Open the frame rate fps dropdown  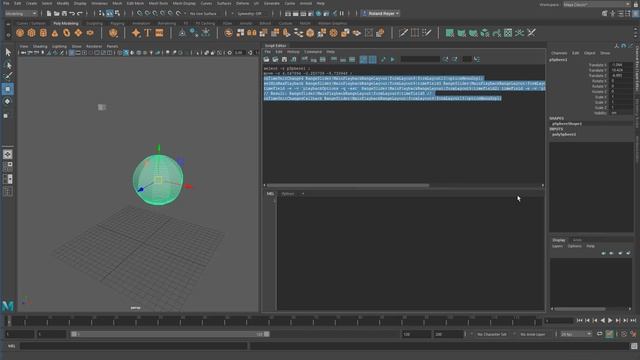pos(576,334)
